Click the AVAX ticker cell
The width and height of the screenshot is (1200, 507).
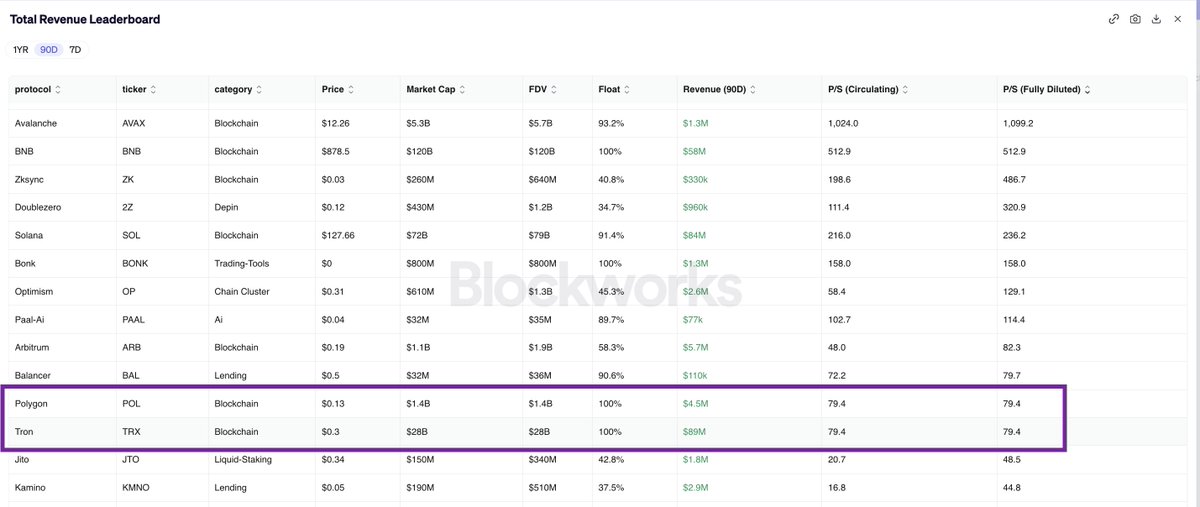point(133,123)
